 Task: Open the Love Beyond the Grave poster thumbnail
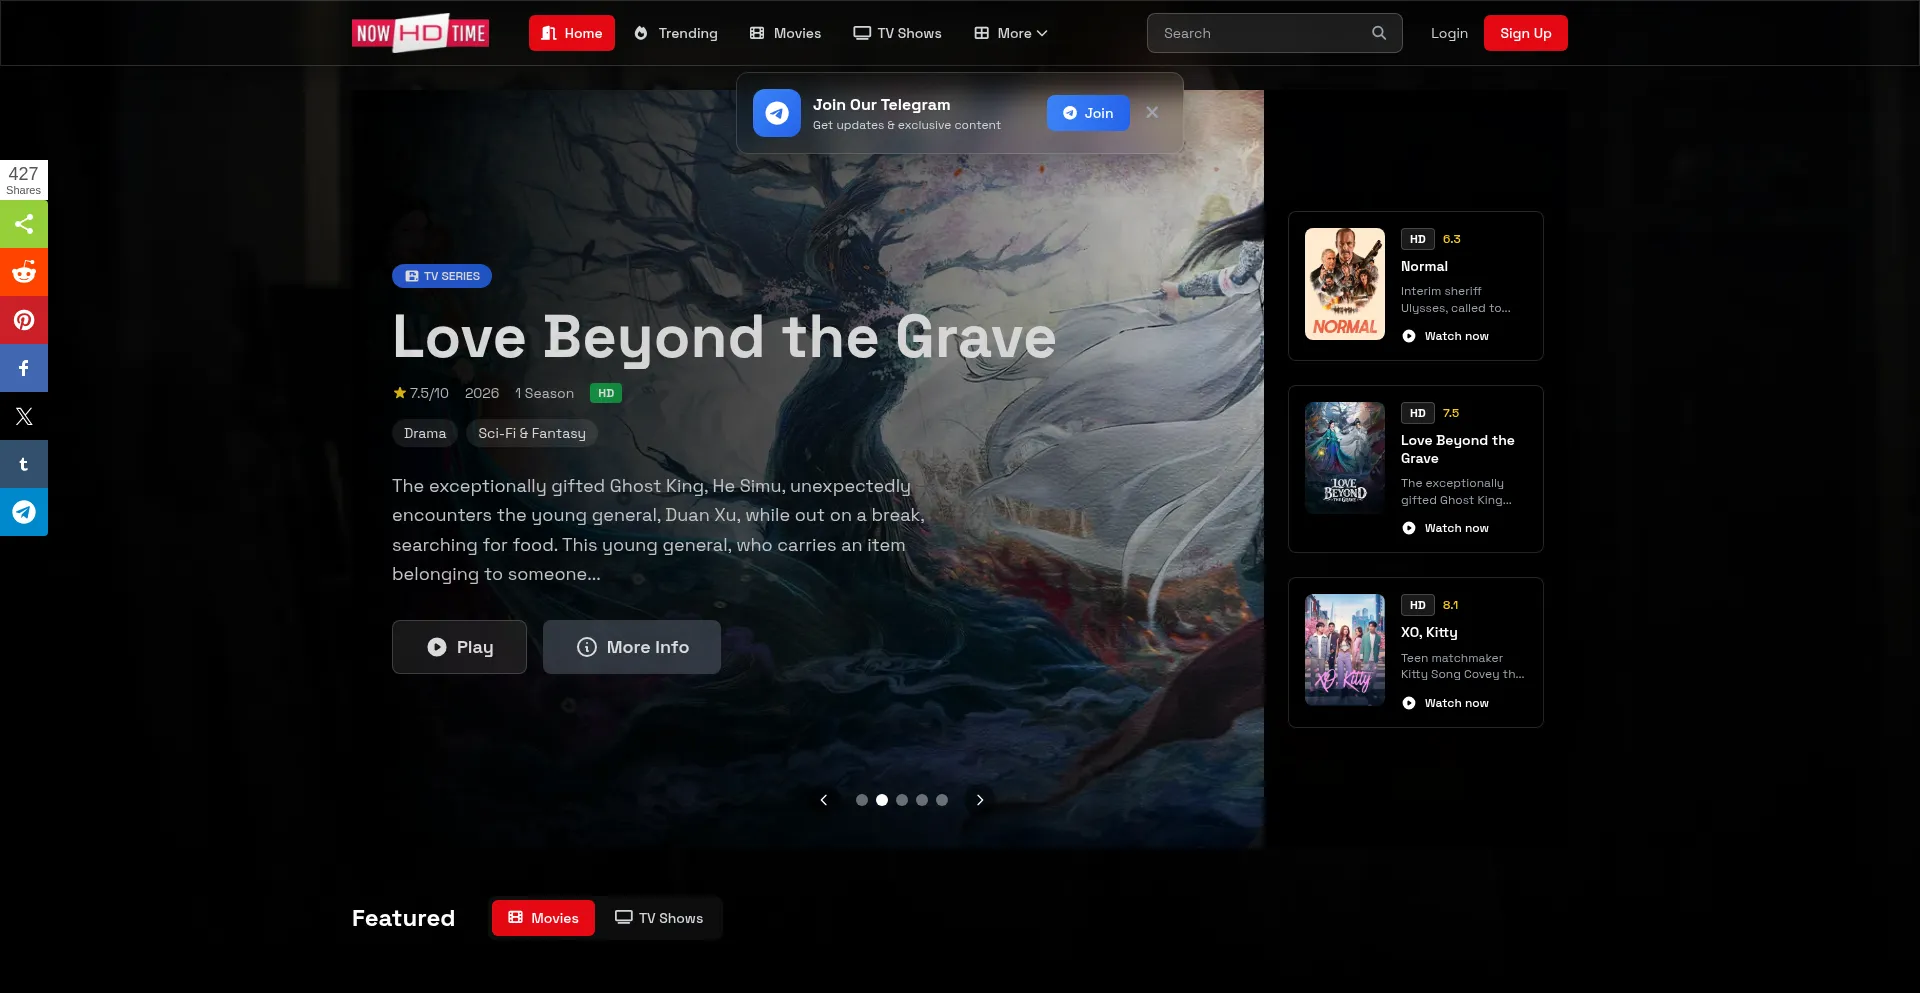point(1345,458)
